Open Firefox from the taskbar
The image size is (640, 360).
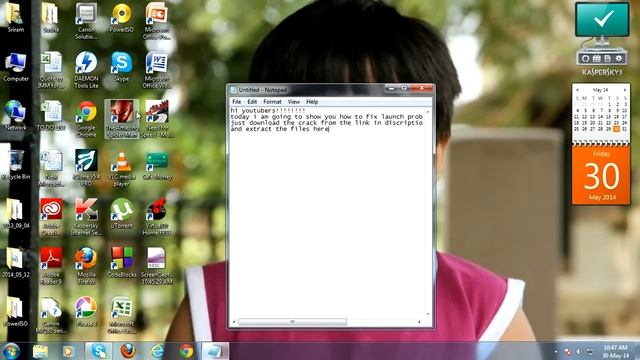point(128,351)
